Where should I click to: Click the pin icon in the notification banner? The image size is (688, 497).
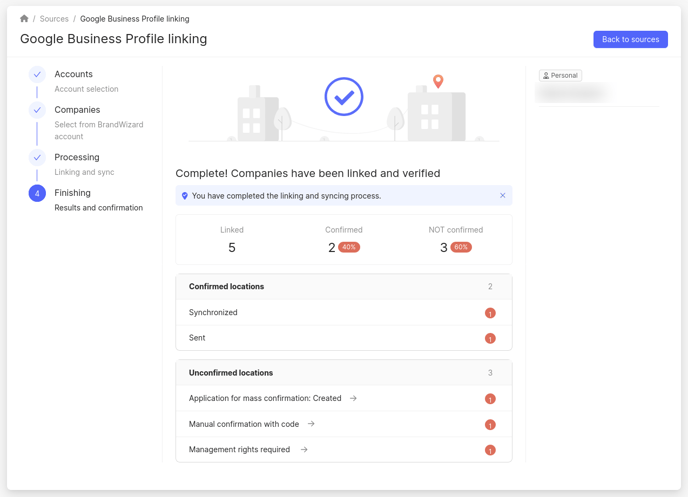pyautogui.click(x=185, y=196)
